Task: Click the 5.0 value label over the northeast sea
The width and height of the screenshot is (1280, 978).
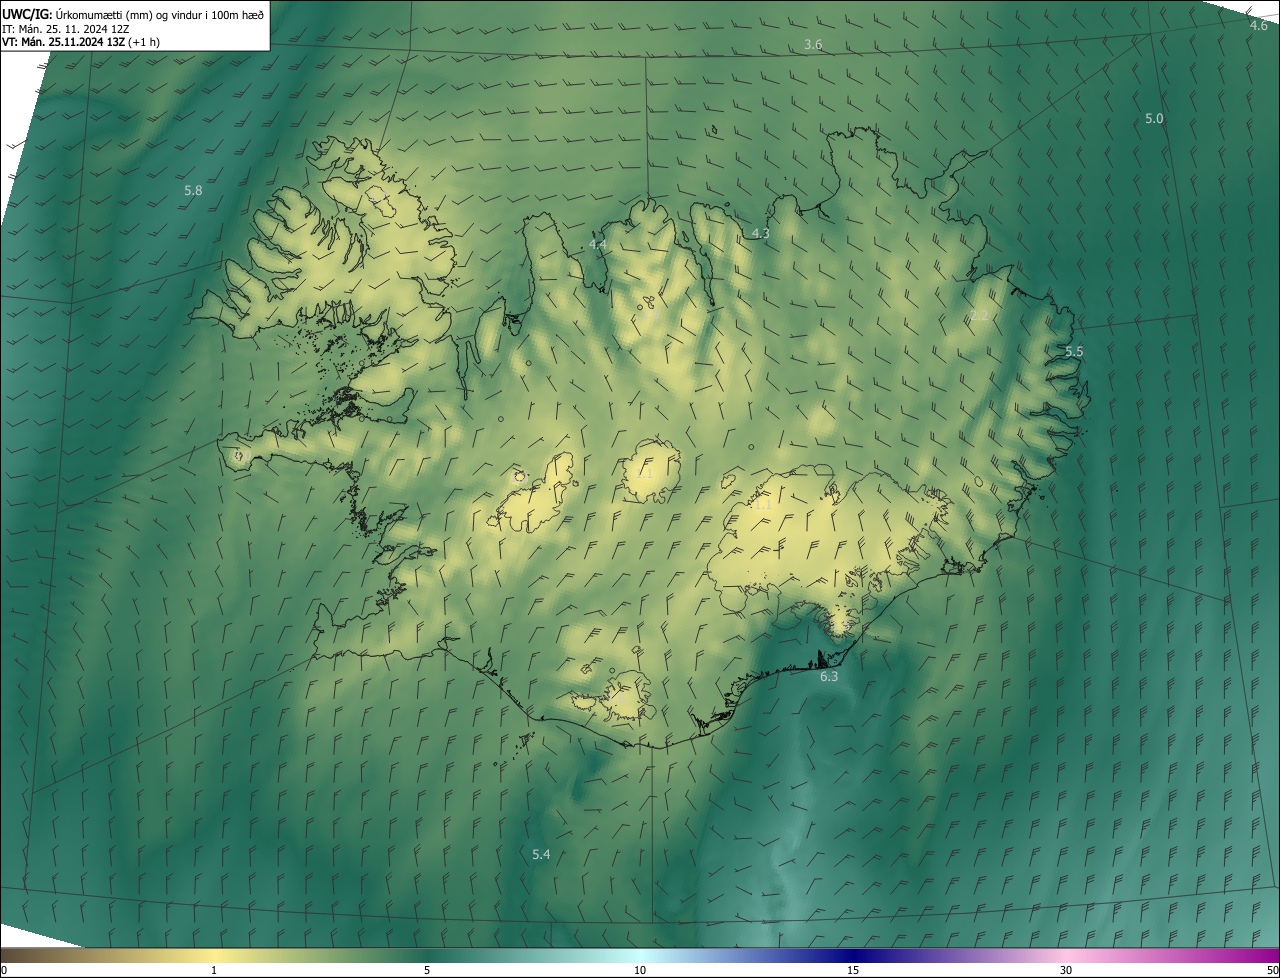Action: click(1154, 119)
